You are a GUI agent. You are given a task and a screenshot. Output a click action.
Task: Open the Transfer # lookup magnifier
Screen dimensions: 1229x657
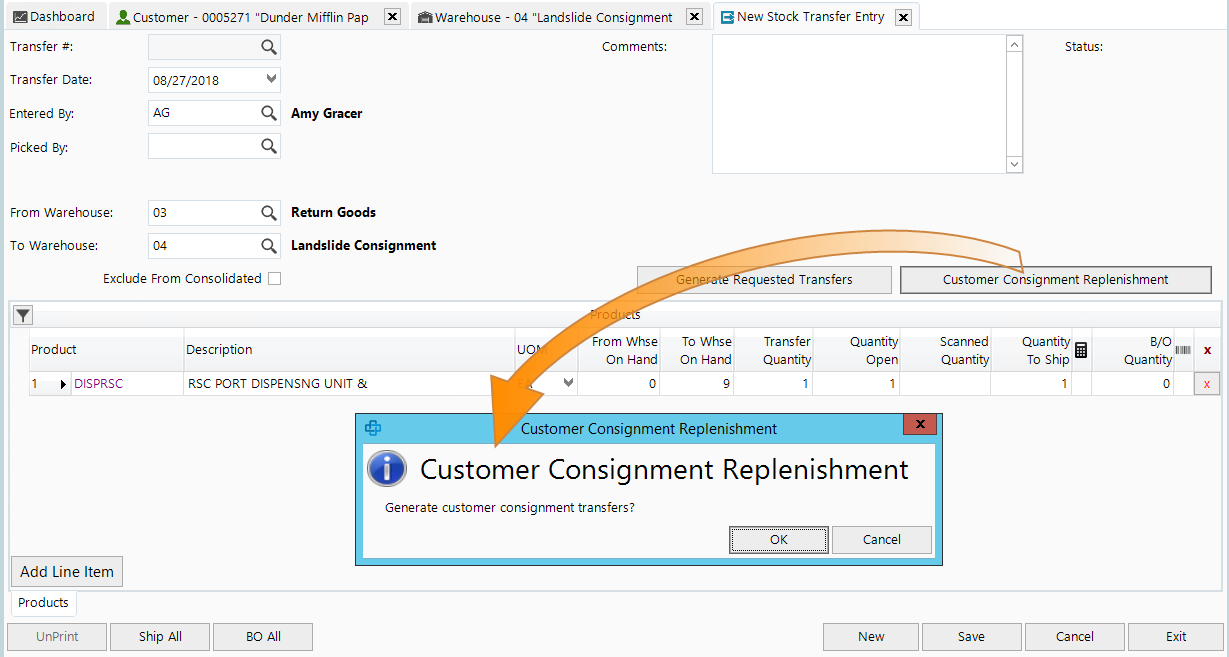coord(268,46)
